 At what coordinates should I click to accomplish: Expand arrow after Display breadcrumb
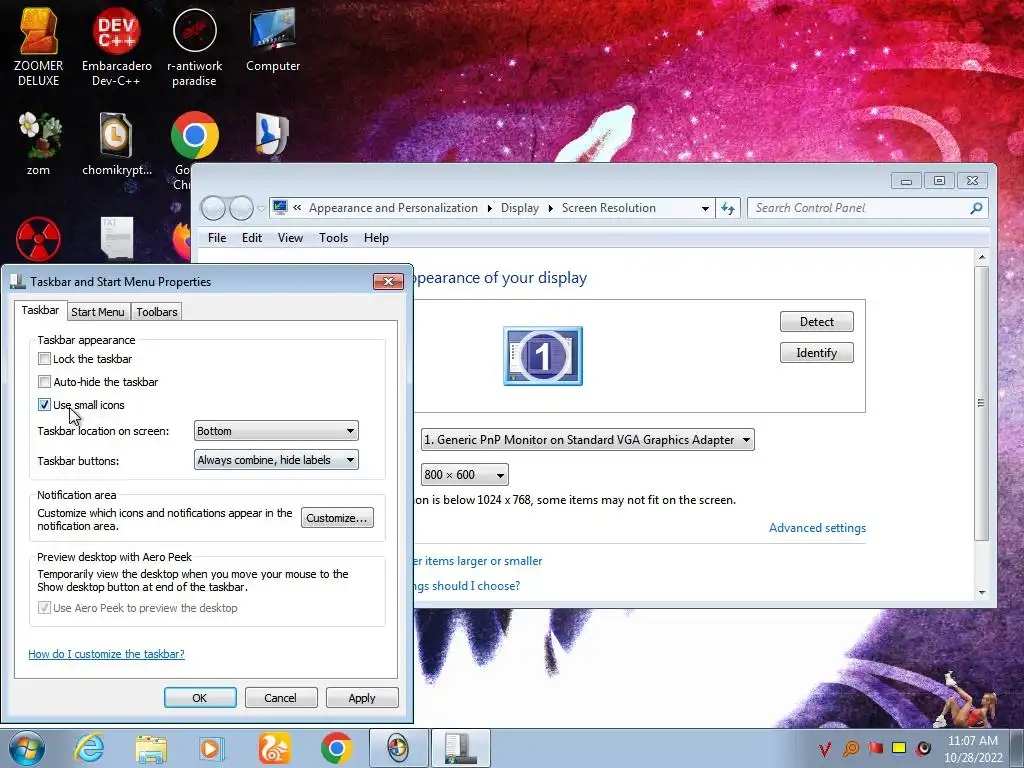click(x=551, y=208)
